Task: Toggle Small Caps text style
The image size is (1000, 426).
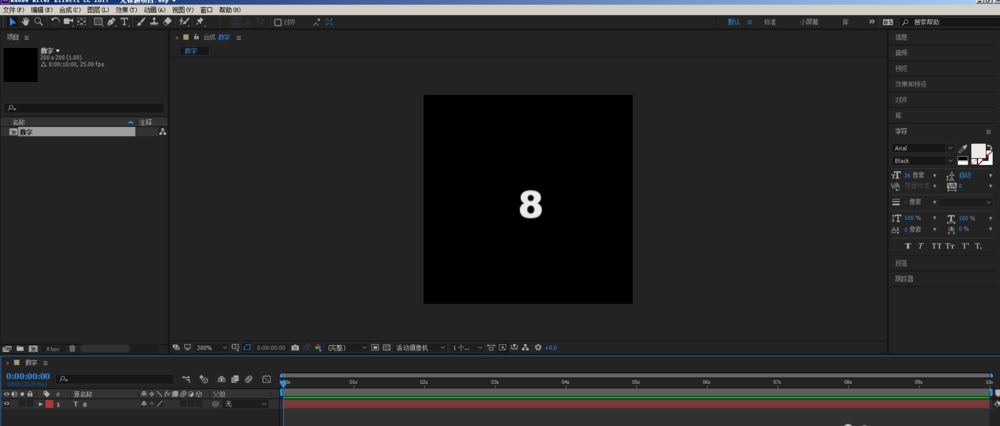Action: [950, 246]
